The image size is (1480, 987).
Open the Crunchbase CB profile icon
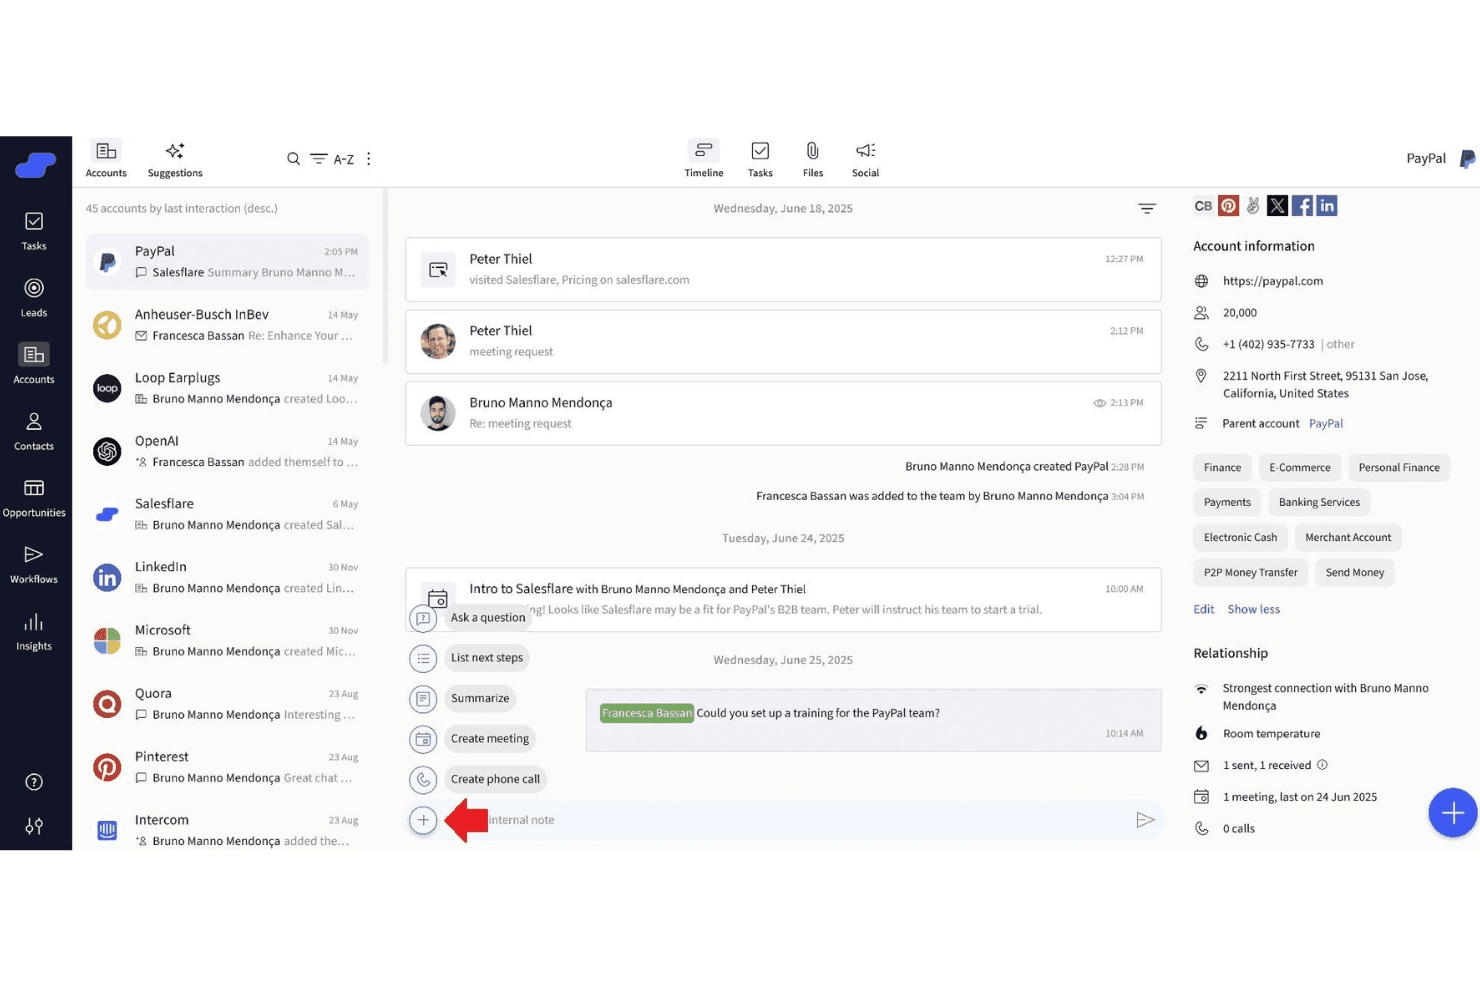coord(1203,206)
